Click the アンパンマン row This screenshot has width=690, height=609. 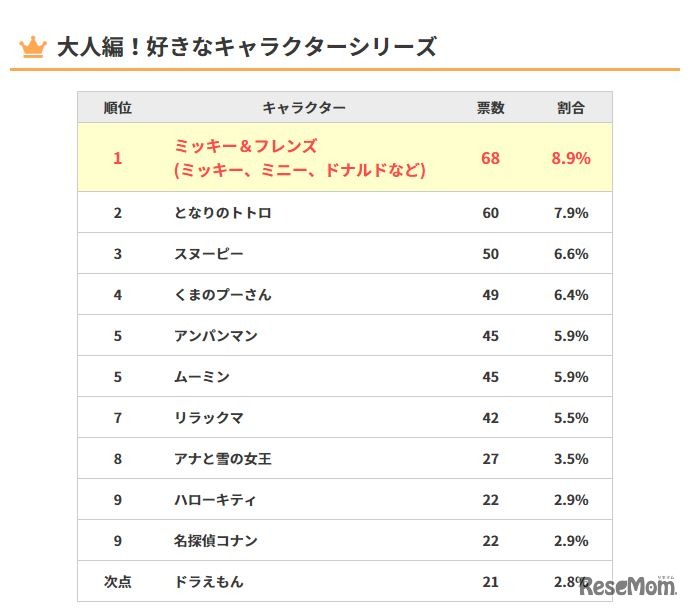(215, 336)
